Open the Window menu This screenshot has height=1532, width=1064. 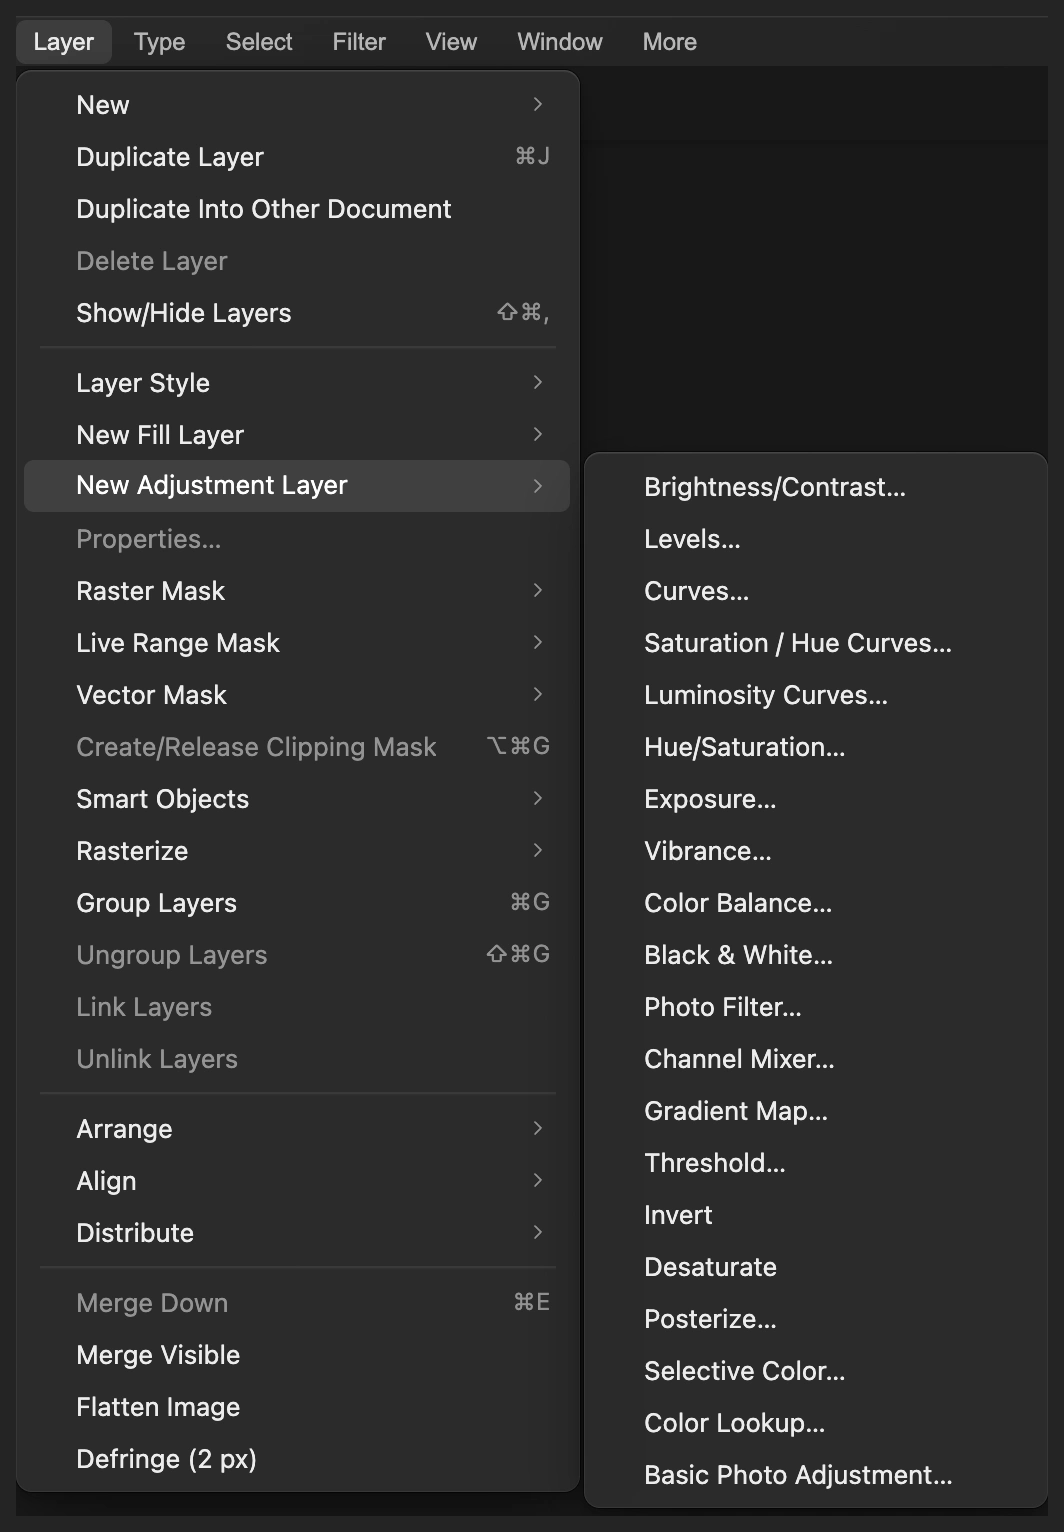(x=559, y=42)
